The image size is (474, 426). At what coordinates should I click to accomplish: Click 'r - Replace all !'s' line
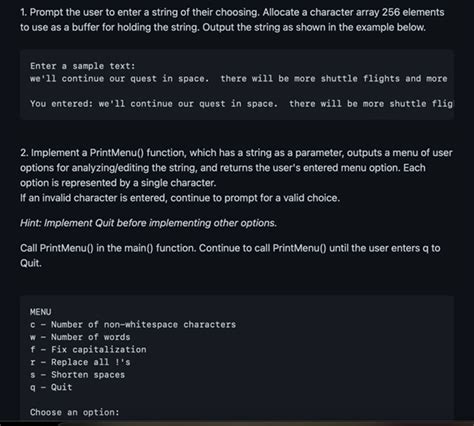80,362
